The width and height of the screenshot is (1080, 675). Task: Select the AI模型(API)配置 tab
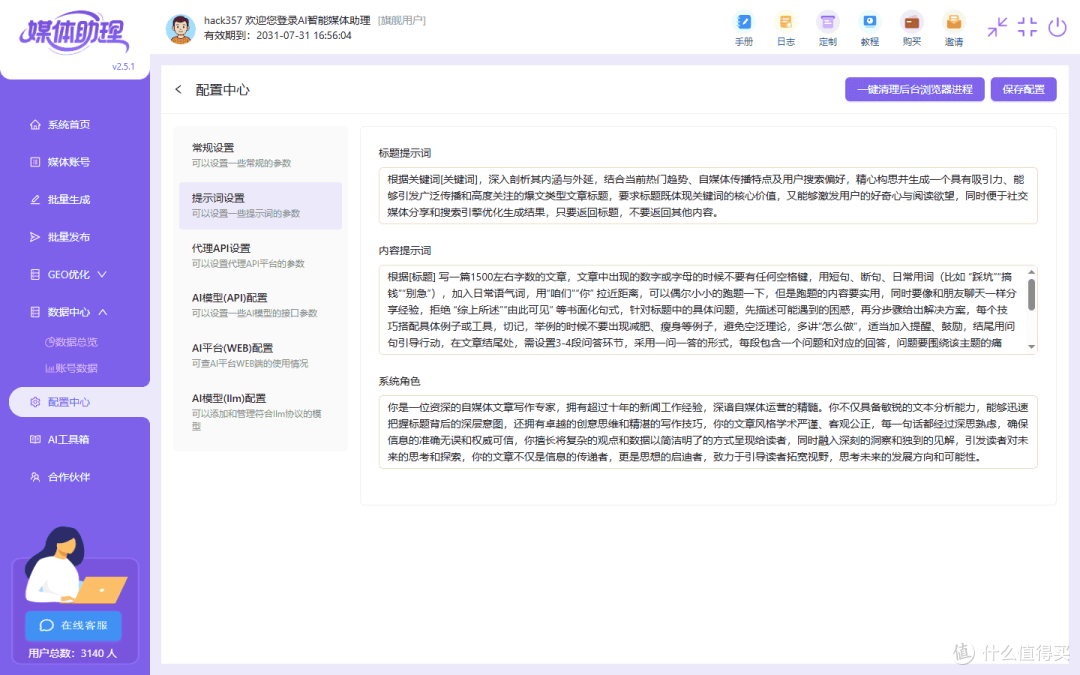[x=260, y=305]
